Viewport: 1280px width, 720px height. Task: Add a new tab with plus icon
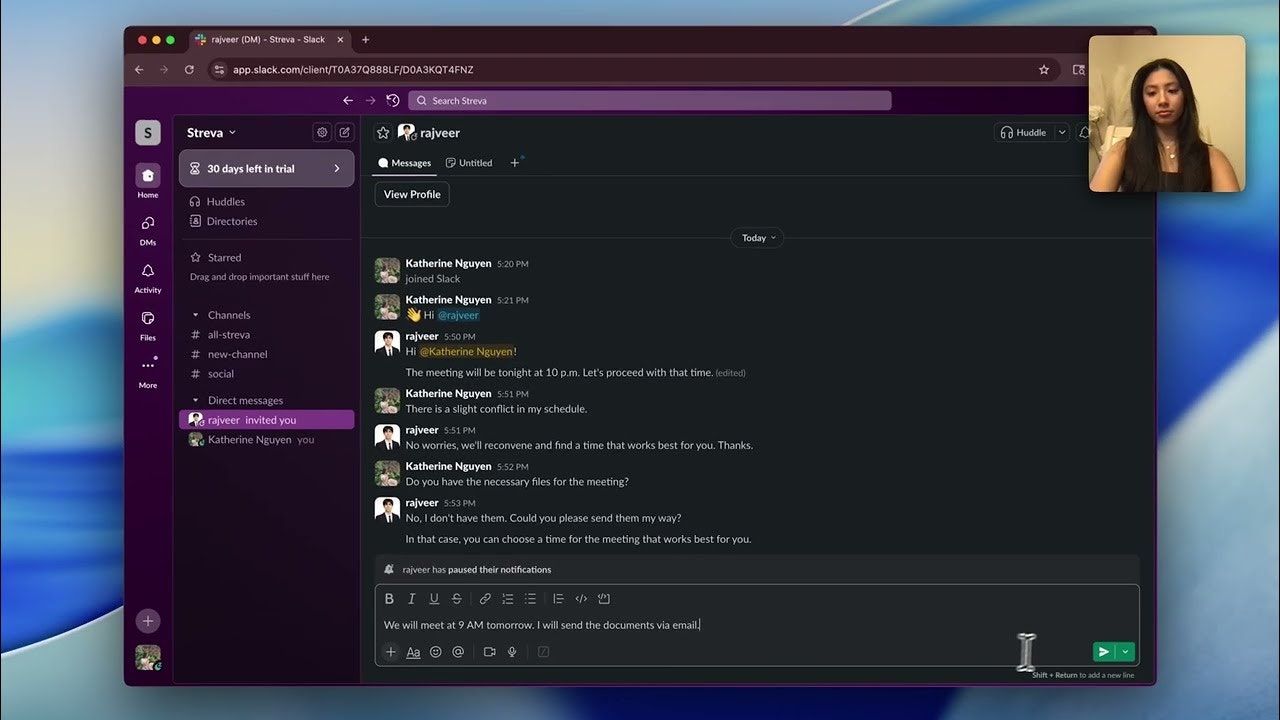(515, 163)
